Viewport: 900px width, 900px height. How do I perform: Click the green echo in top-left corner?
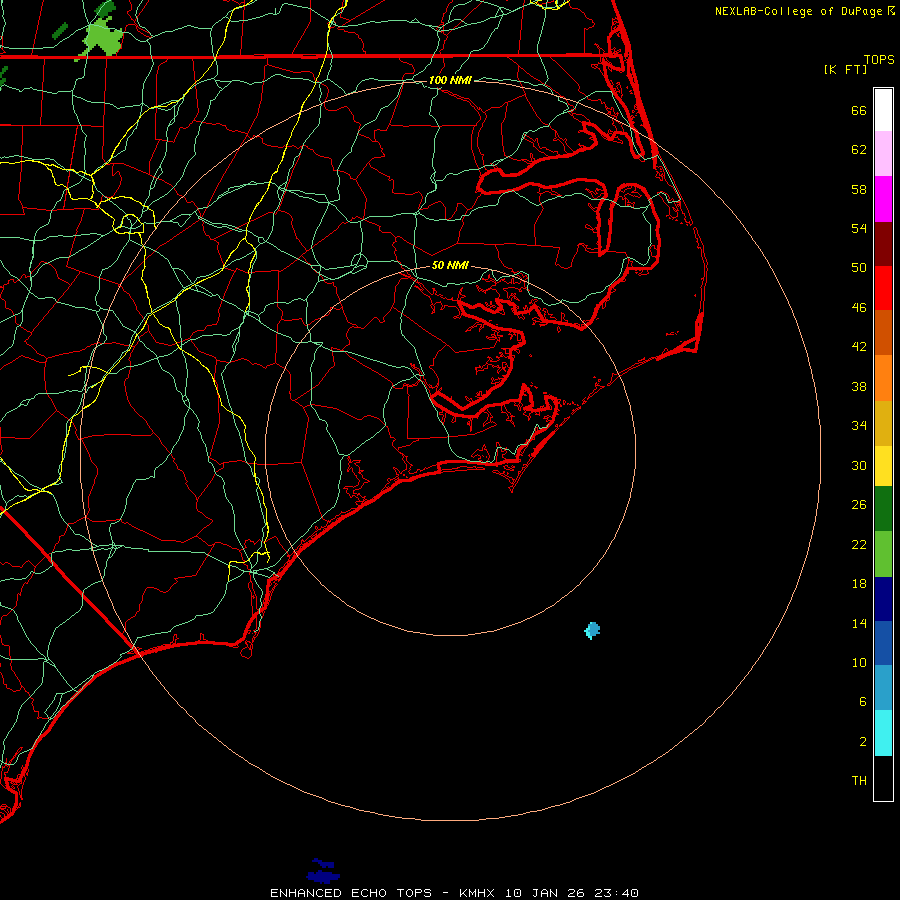(103, 38)
